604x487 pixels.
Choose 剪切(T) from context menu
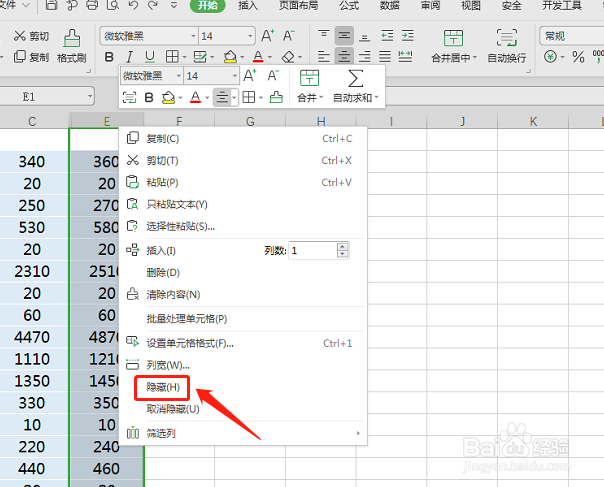click(x=243, y=160)
